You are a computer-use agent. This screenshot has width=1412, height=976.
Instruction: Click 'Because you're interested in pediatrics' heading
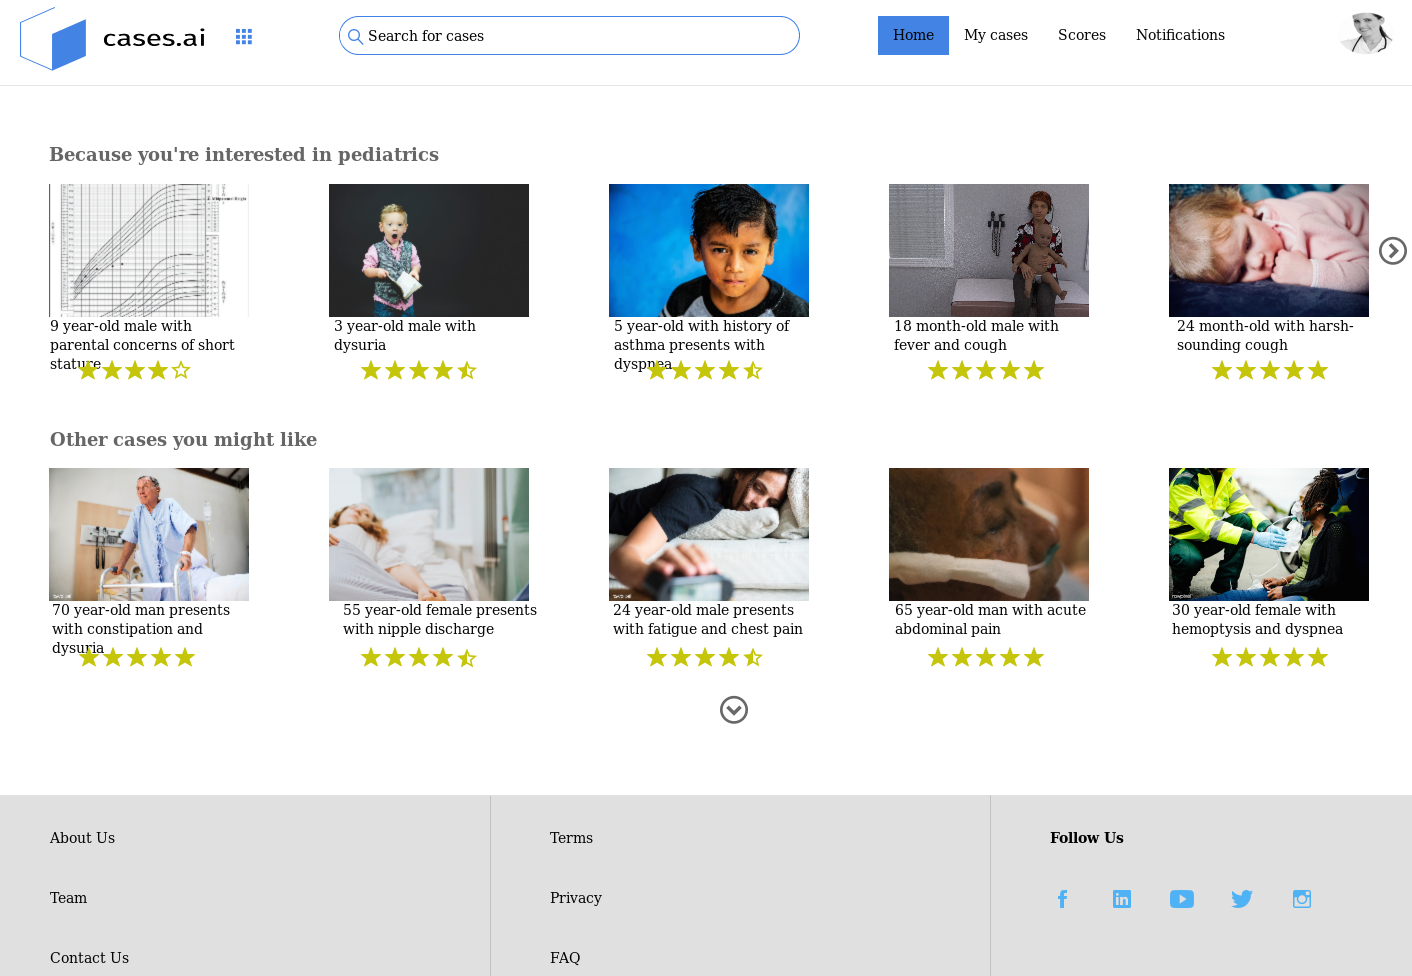tap(244, 155)
